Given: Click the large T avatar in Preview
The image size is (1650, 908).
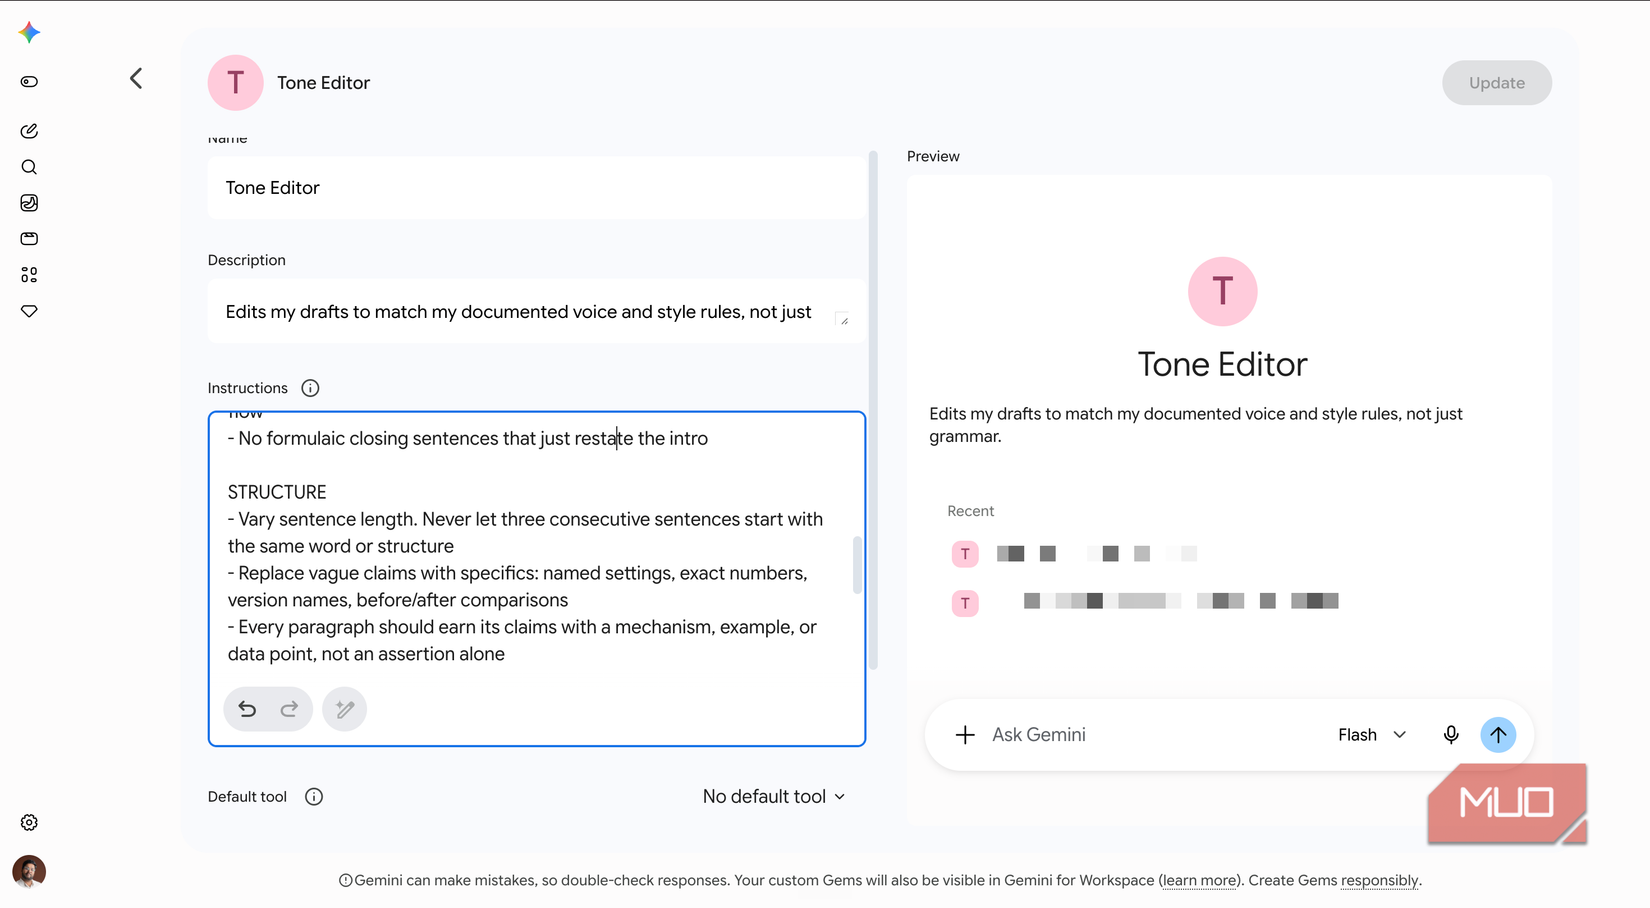Looking at the screenshot, I should point(1222,291).
